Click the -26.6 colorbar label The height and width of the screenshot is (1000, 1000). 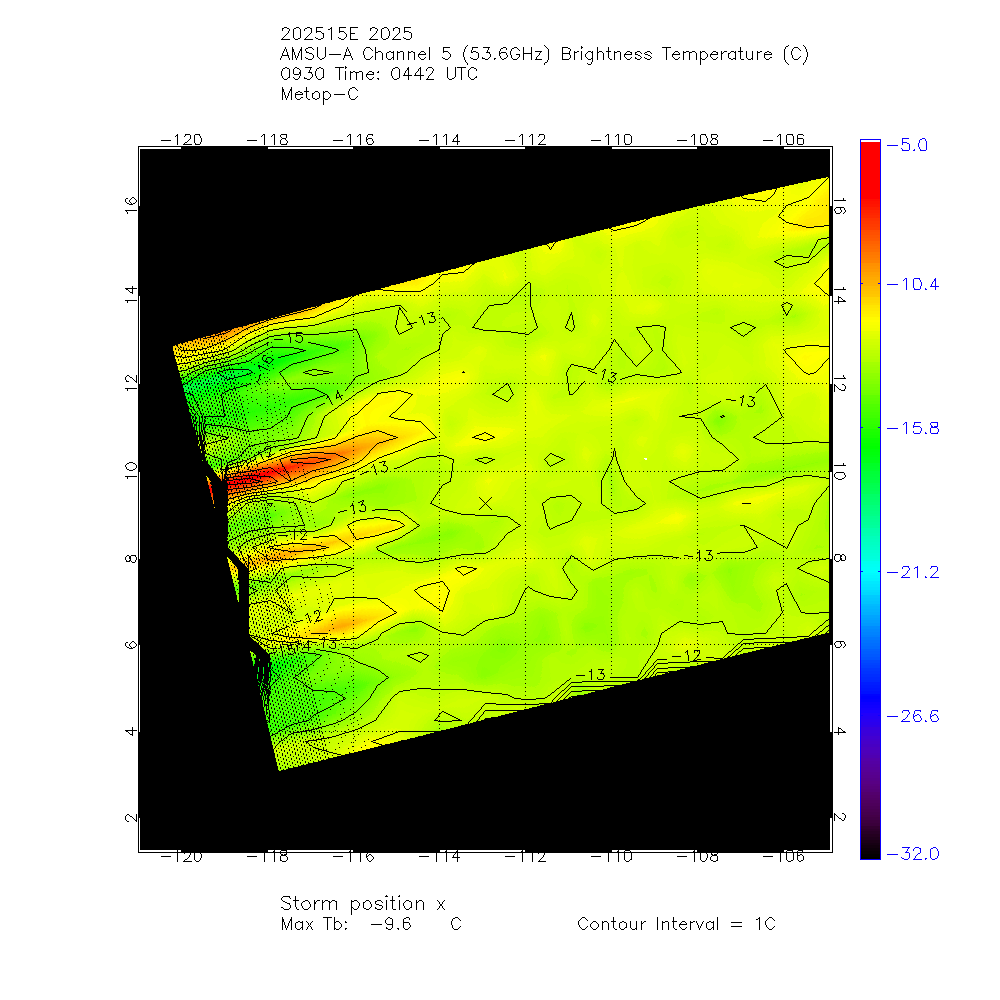pos(913,717)
